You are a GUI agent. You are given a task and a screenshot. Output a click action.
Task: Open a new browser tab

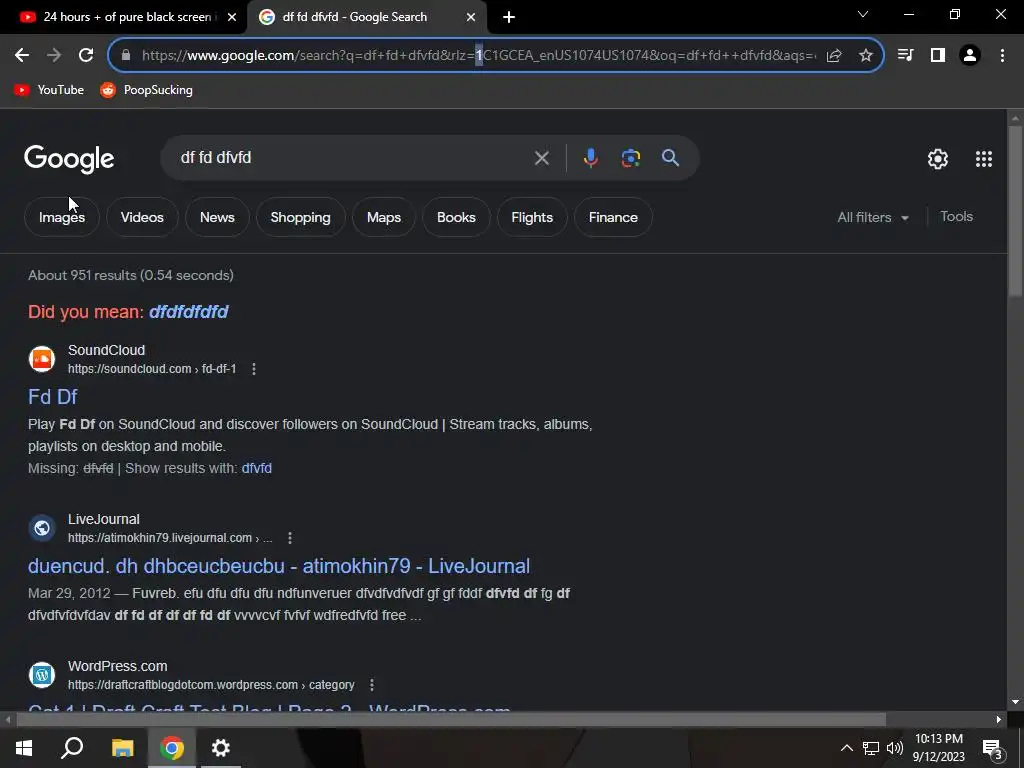[509, 18]
